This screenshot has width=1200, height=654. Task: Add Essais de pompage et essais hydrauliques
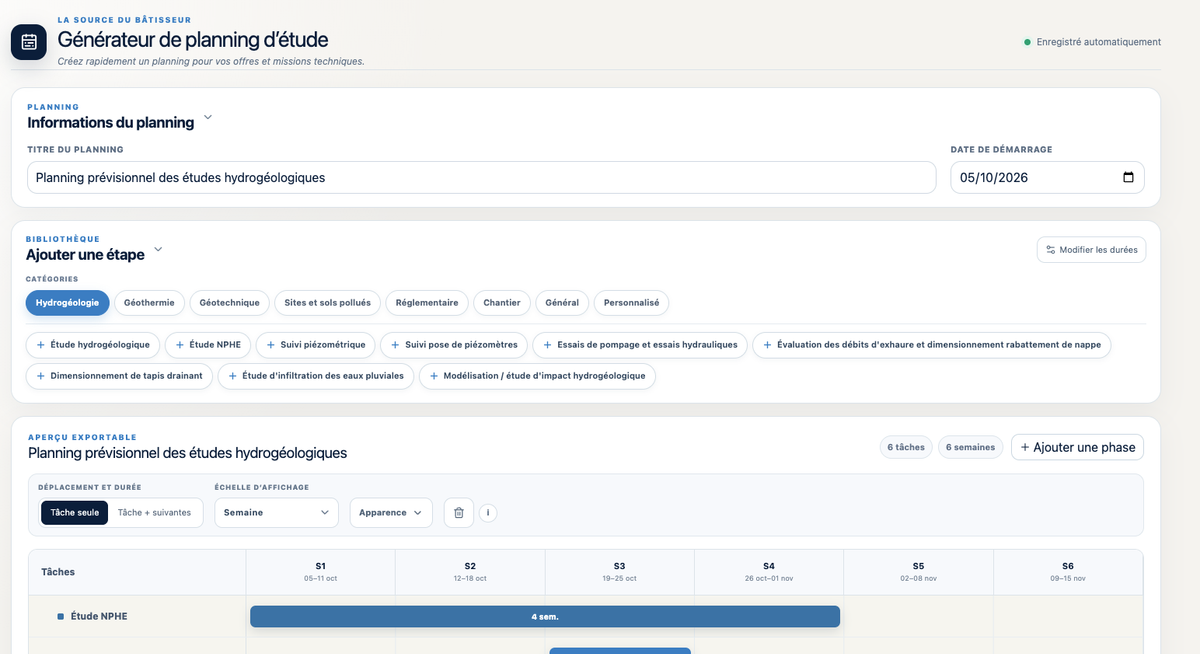point(640,344)
